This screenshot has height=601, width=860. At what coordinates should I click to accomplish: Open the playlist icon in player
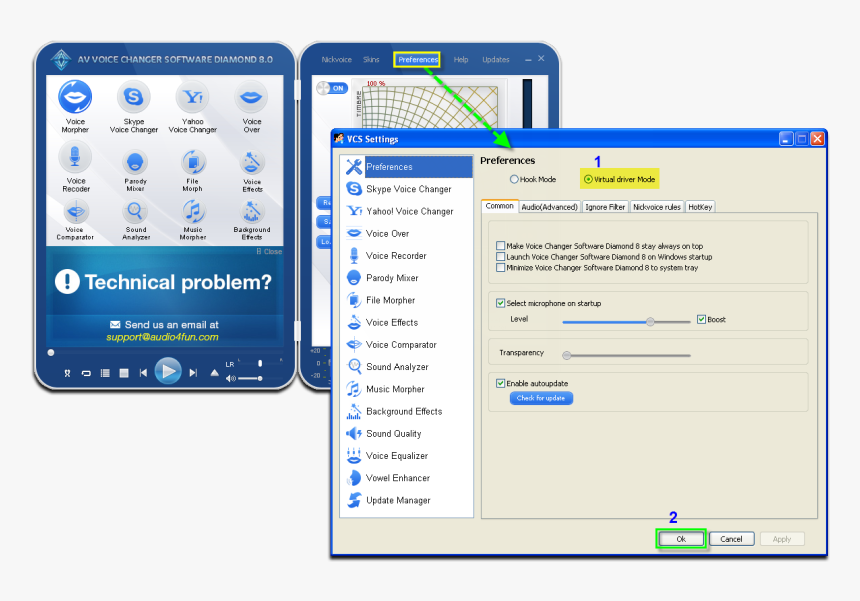click(105, 373)
